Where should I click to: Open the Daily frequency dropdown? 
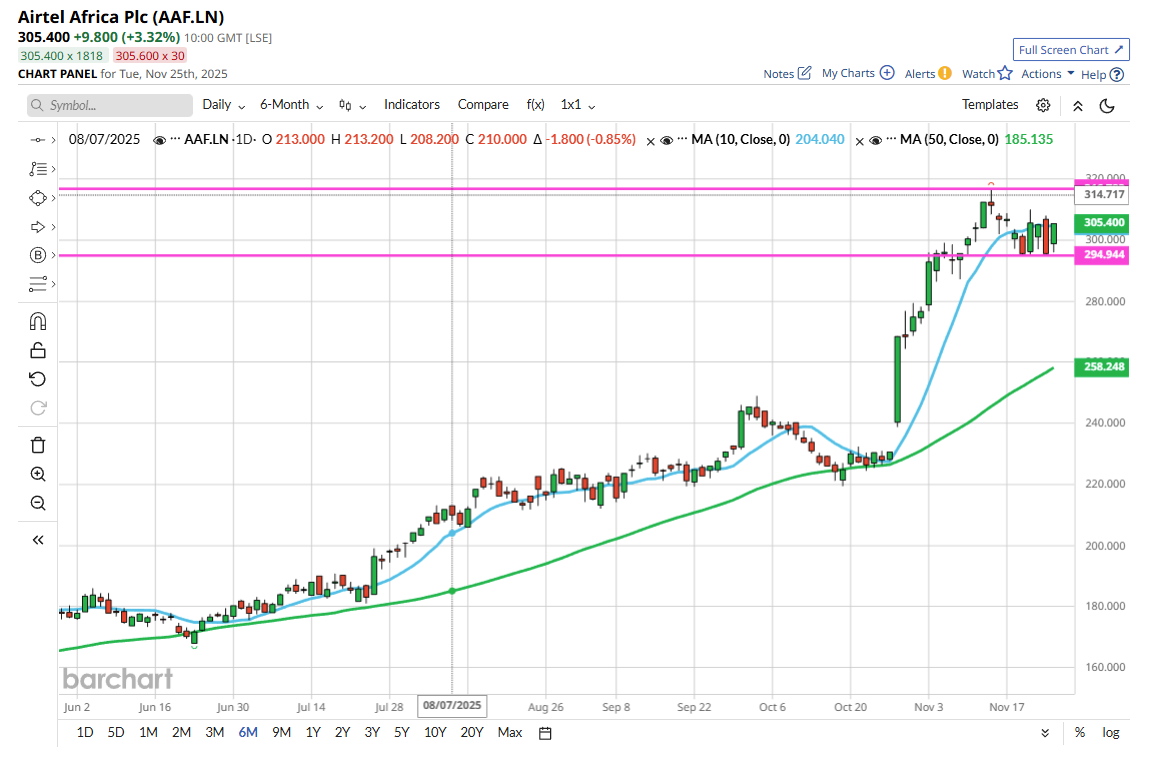[x=221, y=105]
